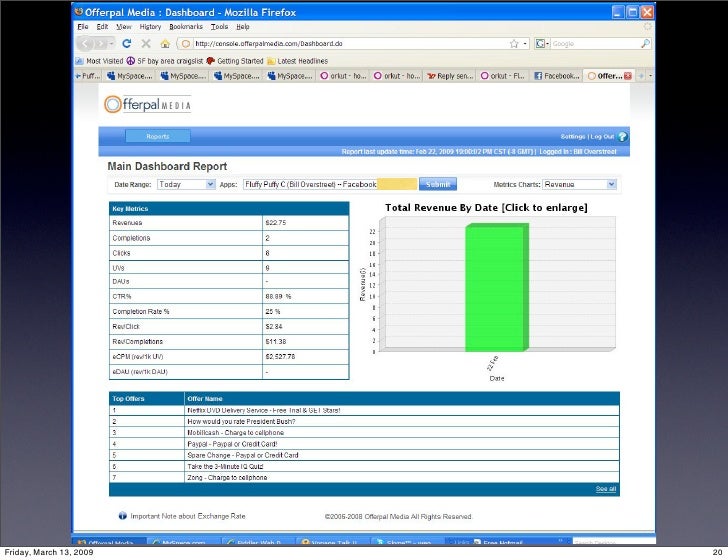Click the browser Back arrow button
Viewport: 728px width, 560px height.
86,44
